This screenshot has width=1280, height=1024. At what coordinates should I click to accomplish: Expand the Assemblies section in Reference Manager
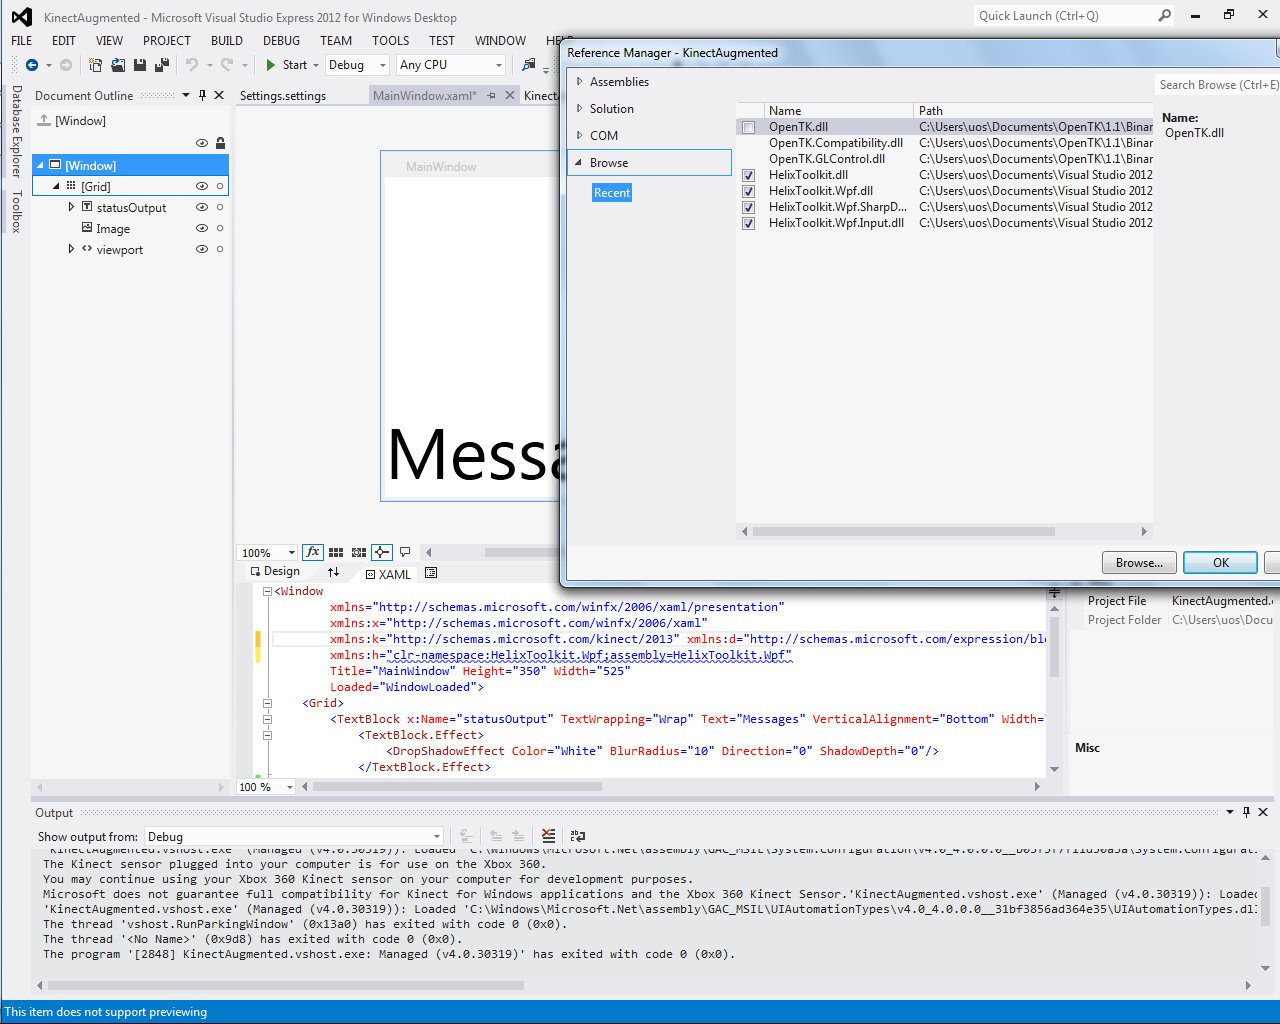[x=579, y=81]
